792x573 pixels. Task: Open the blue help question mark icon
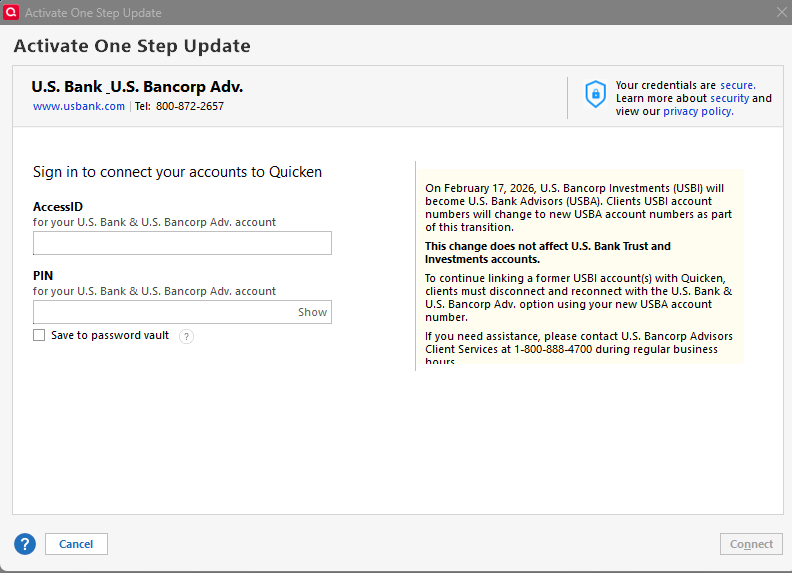click(x=25, y=544)
